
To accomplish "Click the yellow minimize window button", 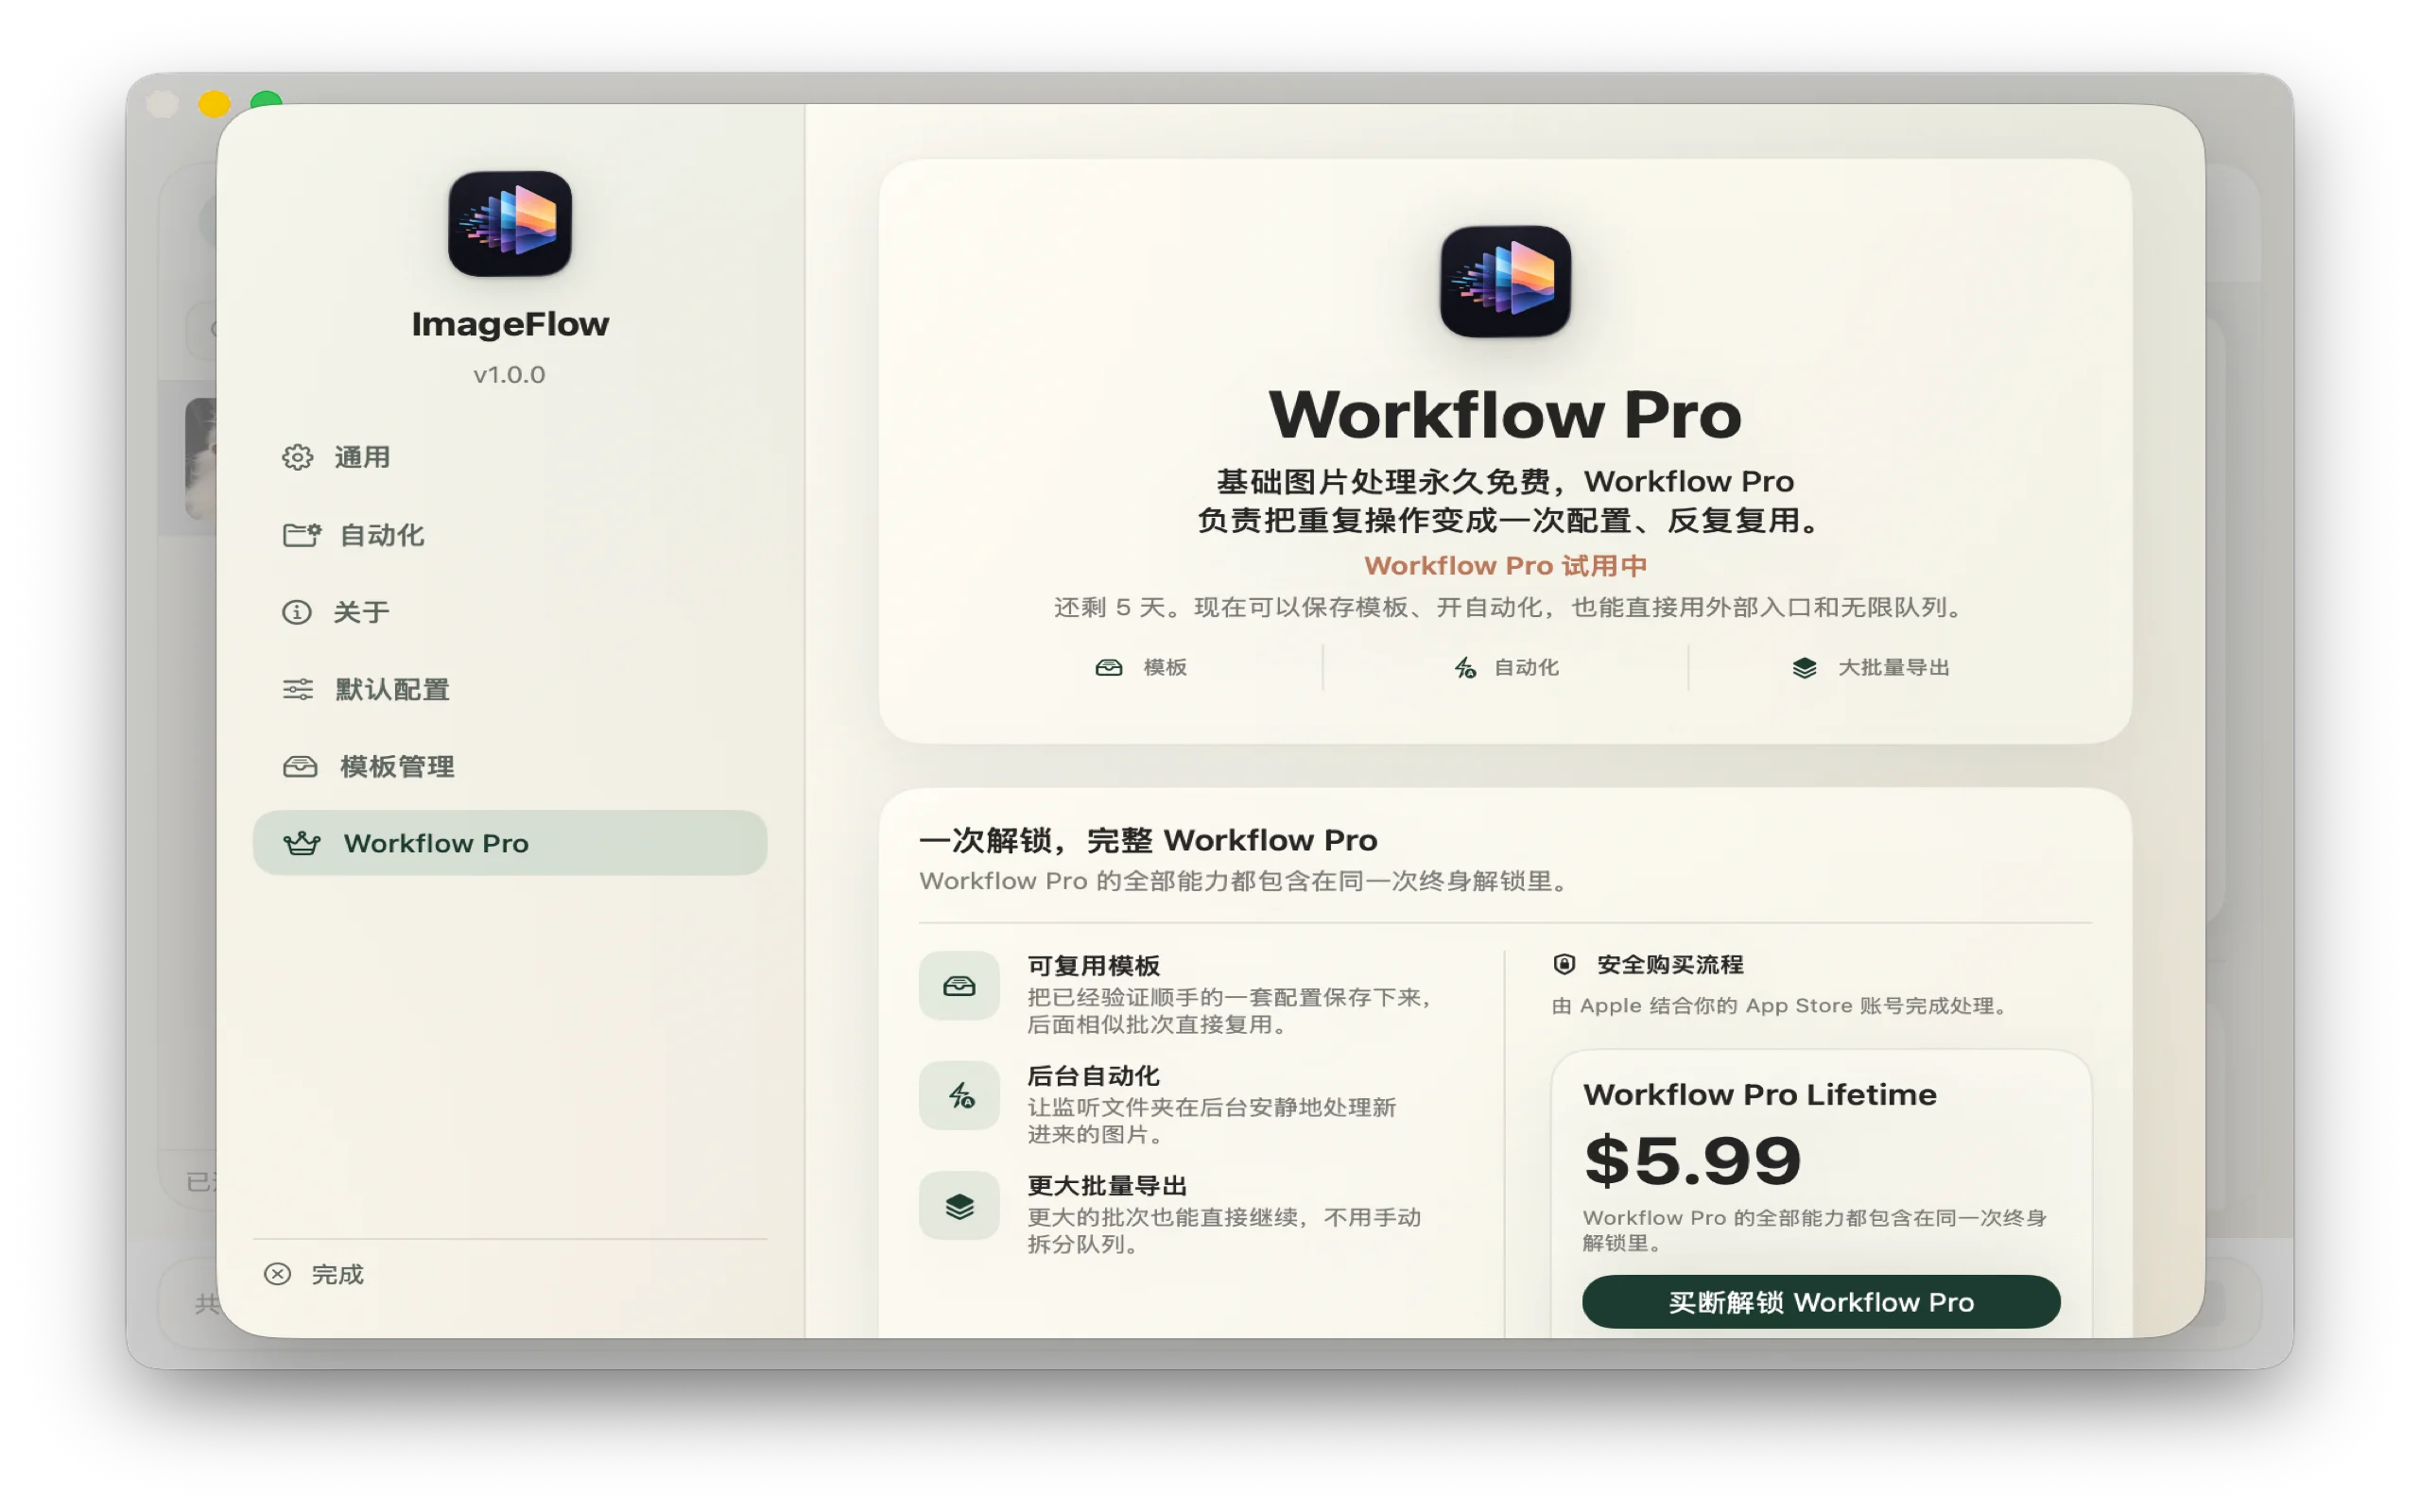I will tap(214, 104).
